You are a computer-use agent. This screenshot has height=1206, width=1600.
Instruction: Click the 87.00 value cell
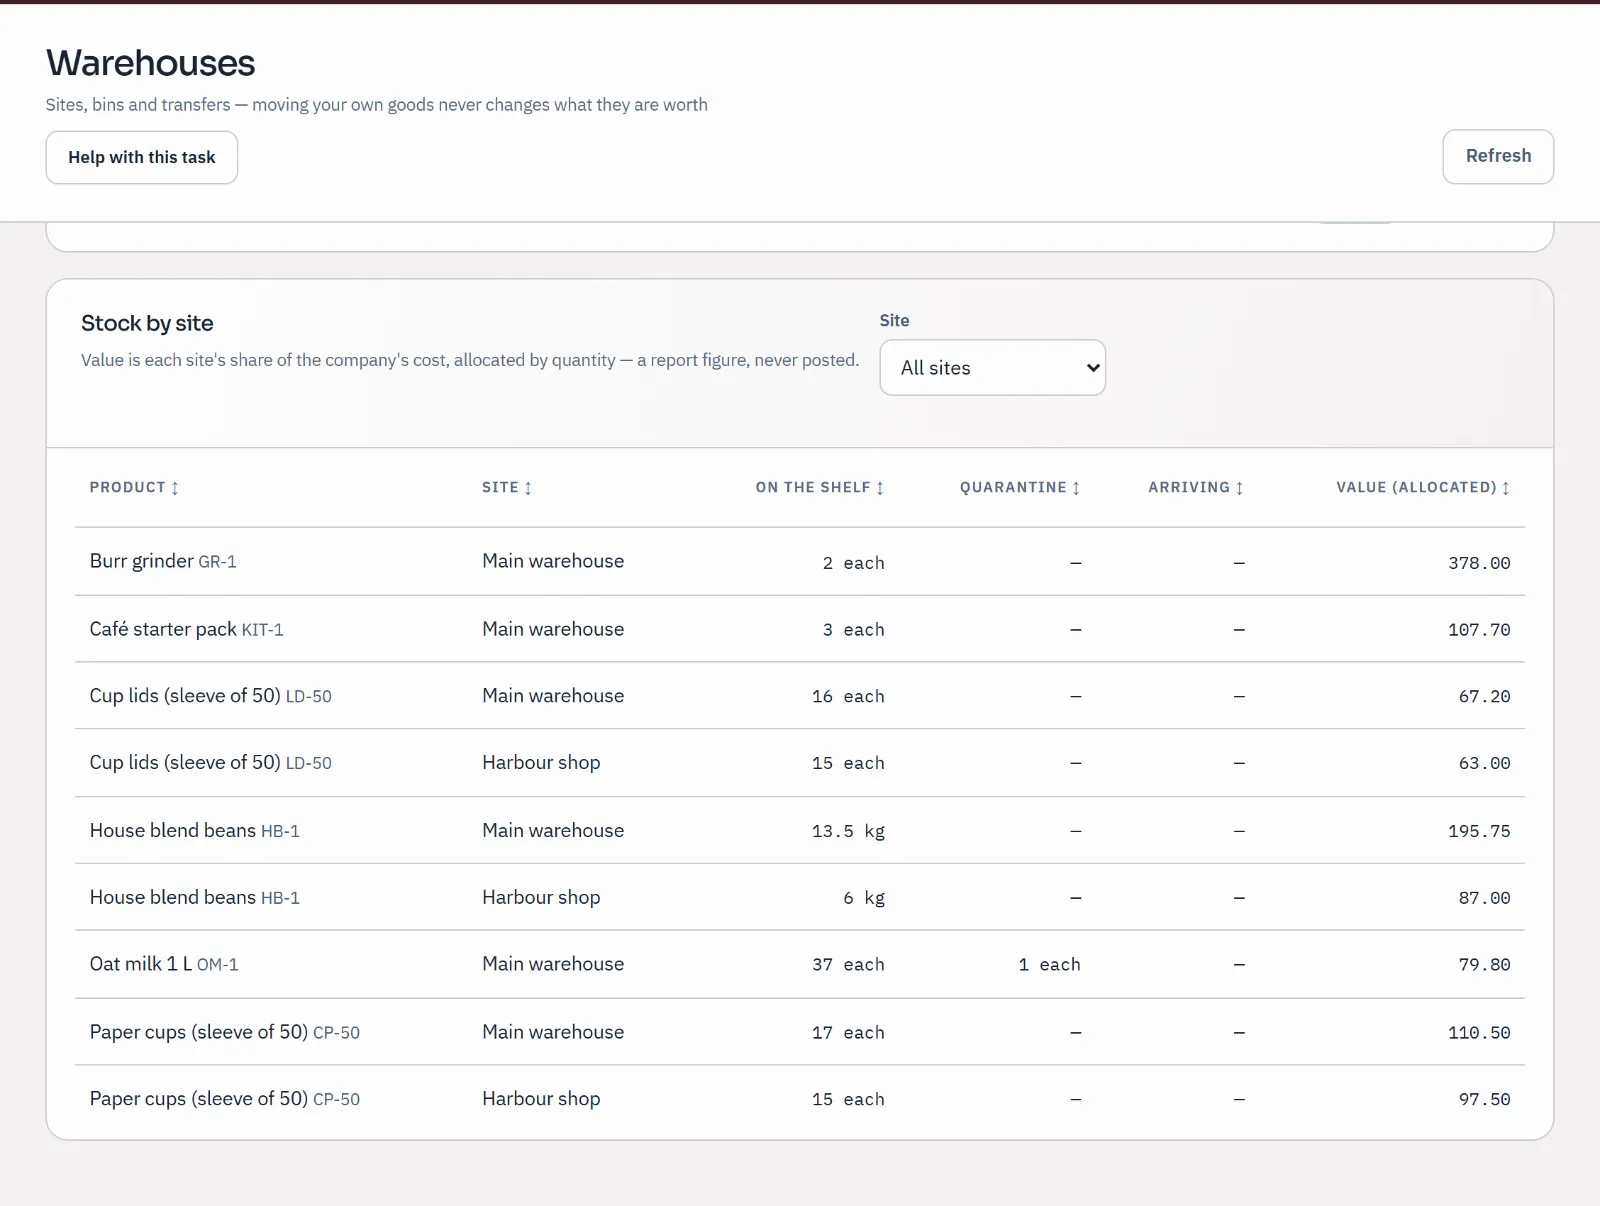click(x=1484, y=898)
